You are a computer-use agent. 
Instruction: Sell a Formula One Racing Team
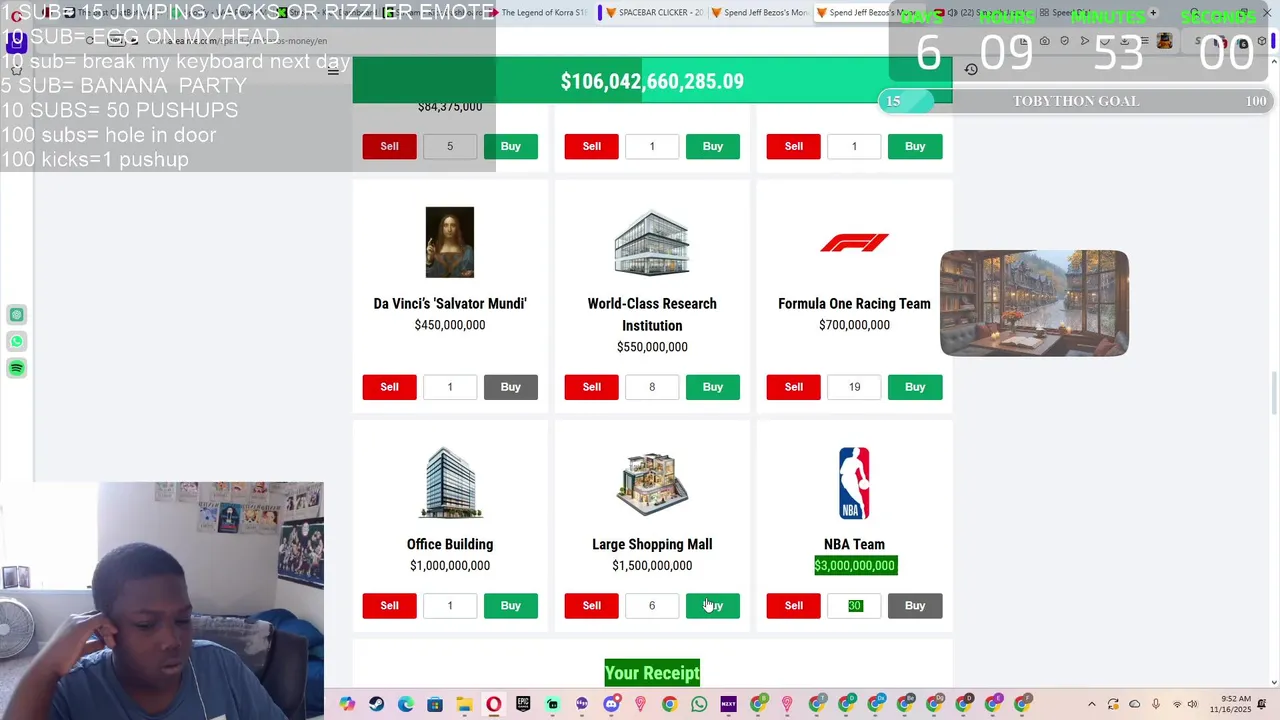pyautogui.click(x=793, y=387)
